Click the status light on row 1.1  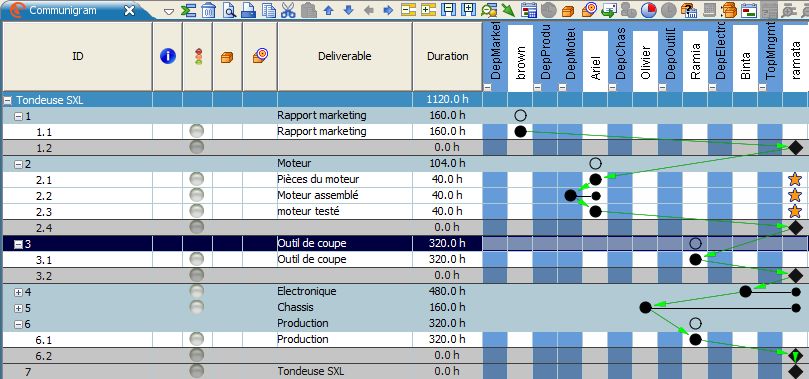[197, 131]
